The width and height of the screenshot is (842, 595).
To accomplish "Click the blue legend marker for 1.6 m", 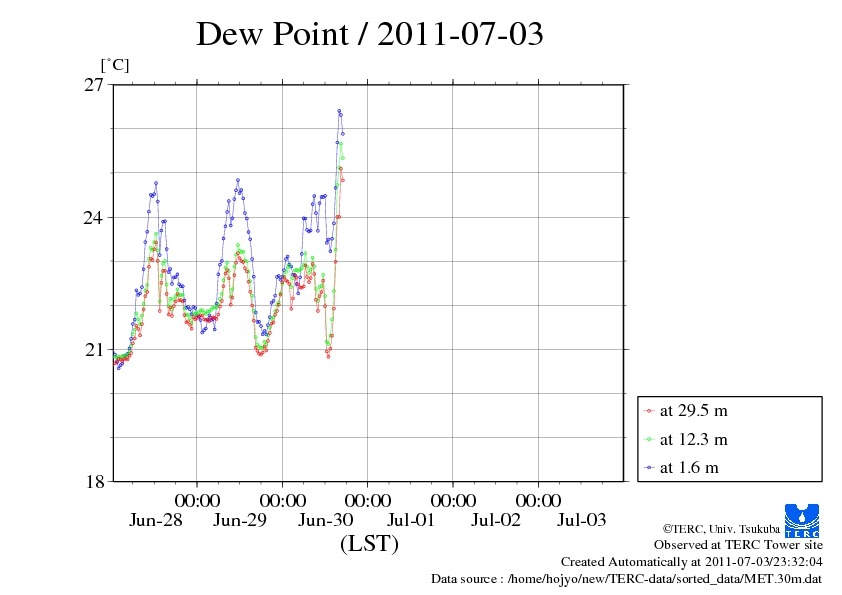I will [649, 468].
